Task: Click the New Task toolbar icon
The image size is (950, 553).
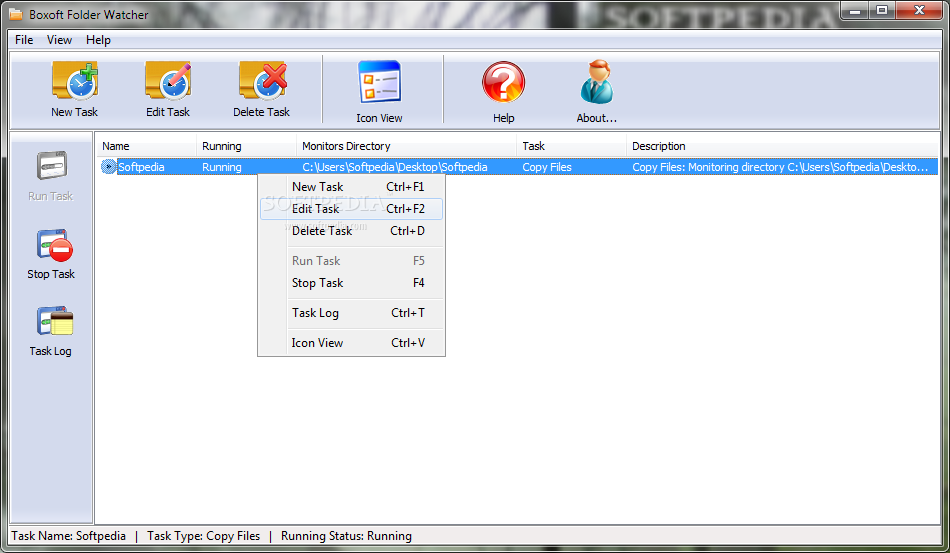Action: (x=75, y=81)
